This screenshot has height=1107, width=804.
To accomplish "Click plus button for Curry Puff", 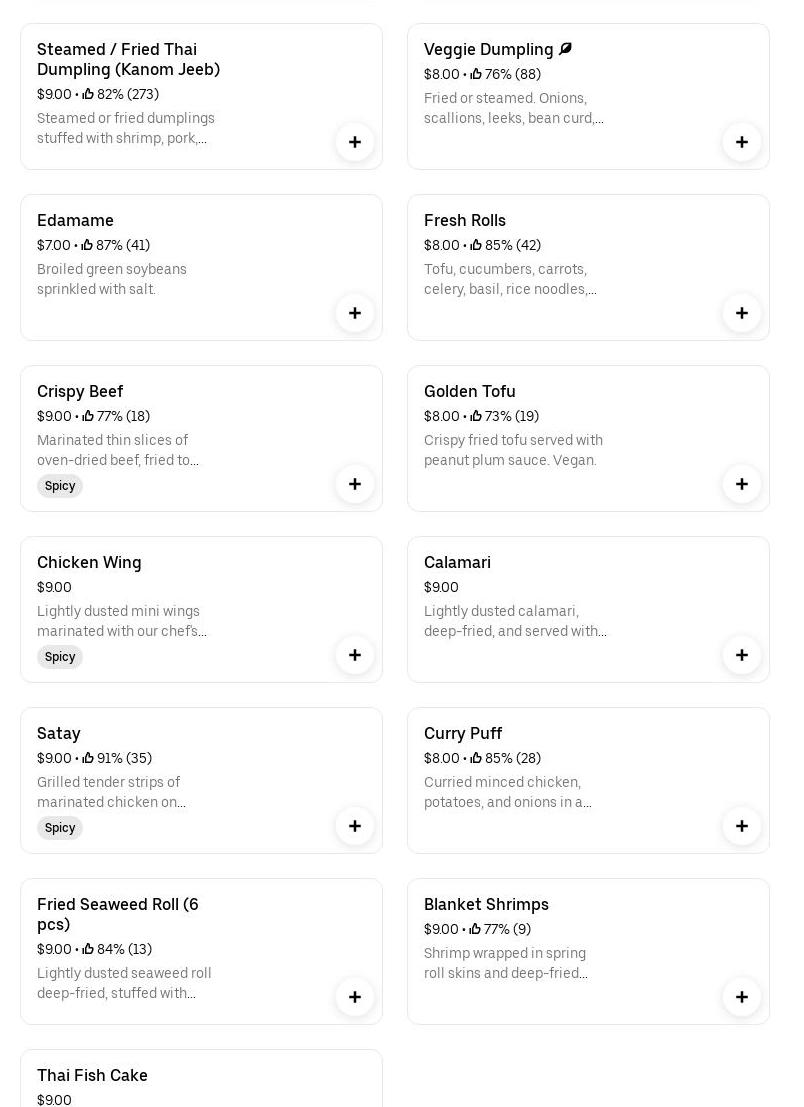I will pos(742,826).
